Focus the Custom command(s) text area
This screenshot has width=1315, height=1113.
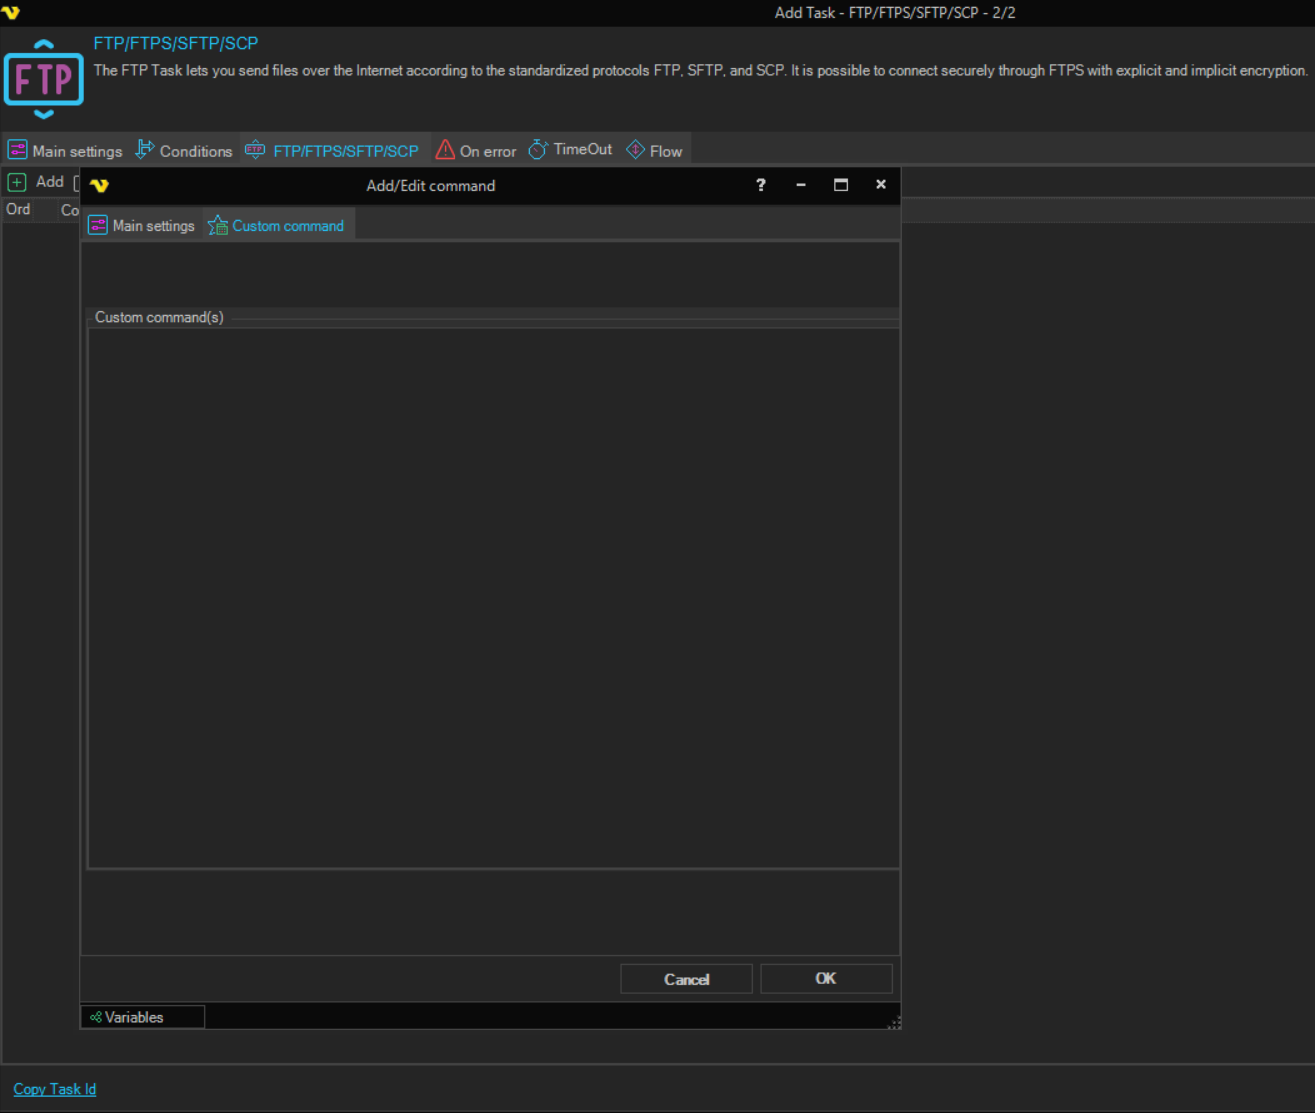[x=493, y=598]
